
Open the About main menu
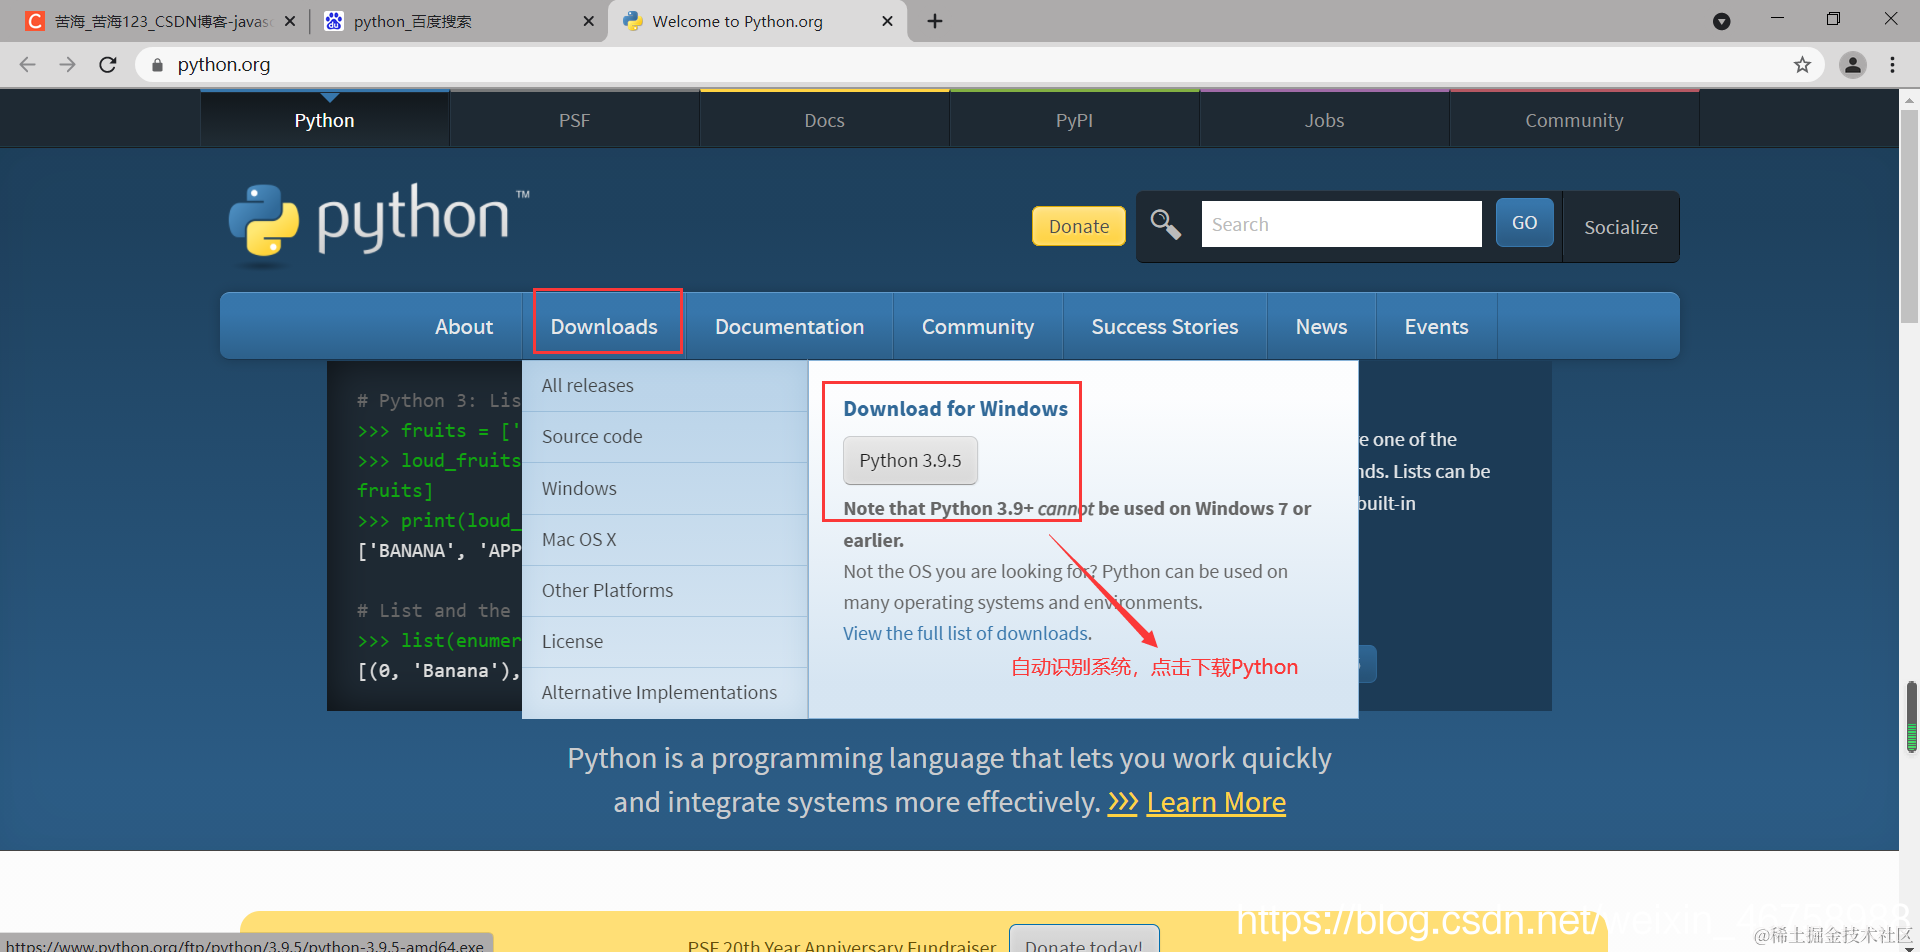pos(464,327)
